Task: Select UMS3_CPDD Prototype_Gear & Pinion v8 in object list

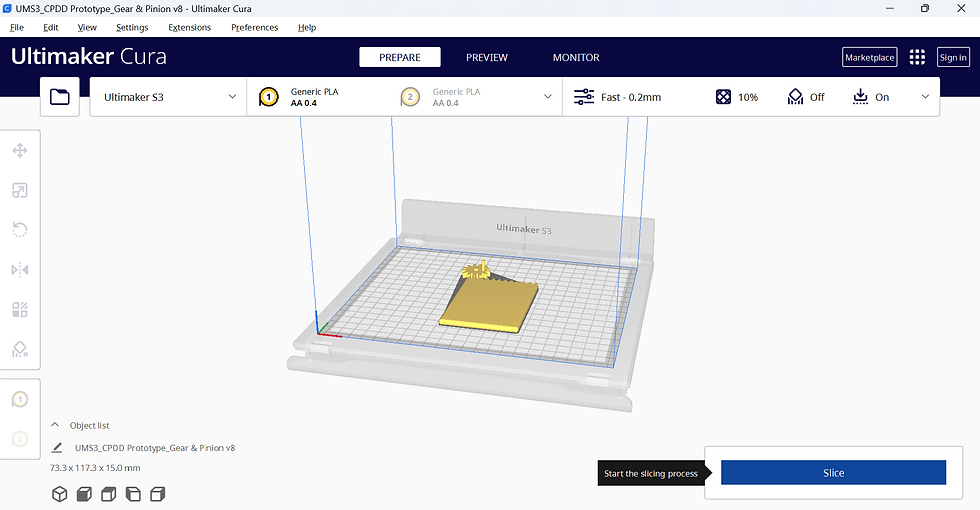Action: pos(155,448)
